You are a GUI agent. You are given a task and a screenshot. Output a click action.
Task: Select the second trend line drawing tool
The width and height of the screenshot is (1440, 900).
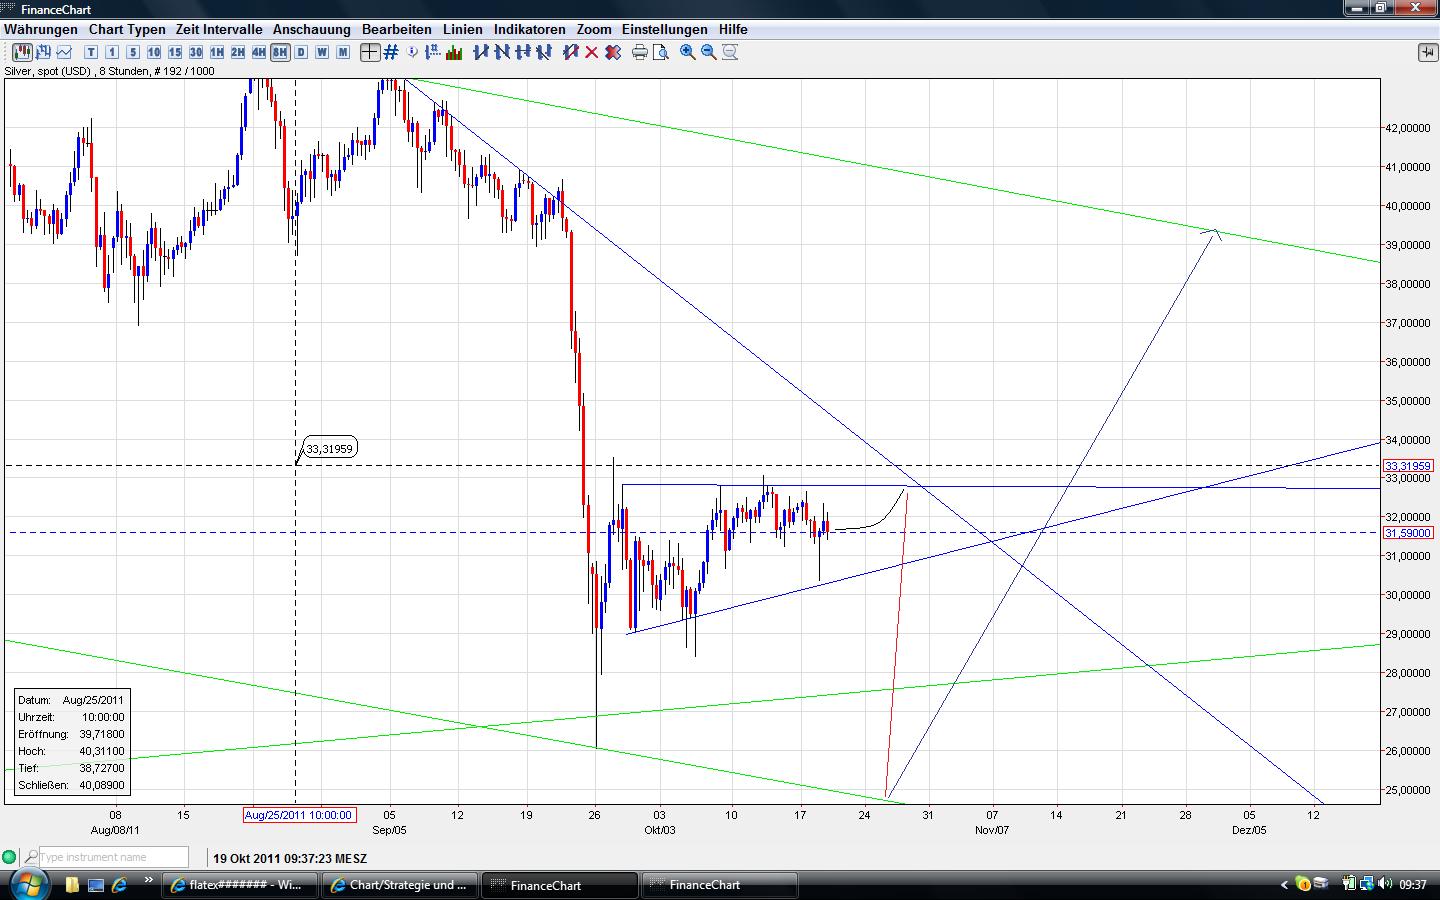[502, 52]
